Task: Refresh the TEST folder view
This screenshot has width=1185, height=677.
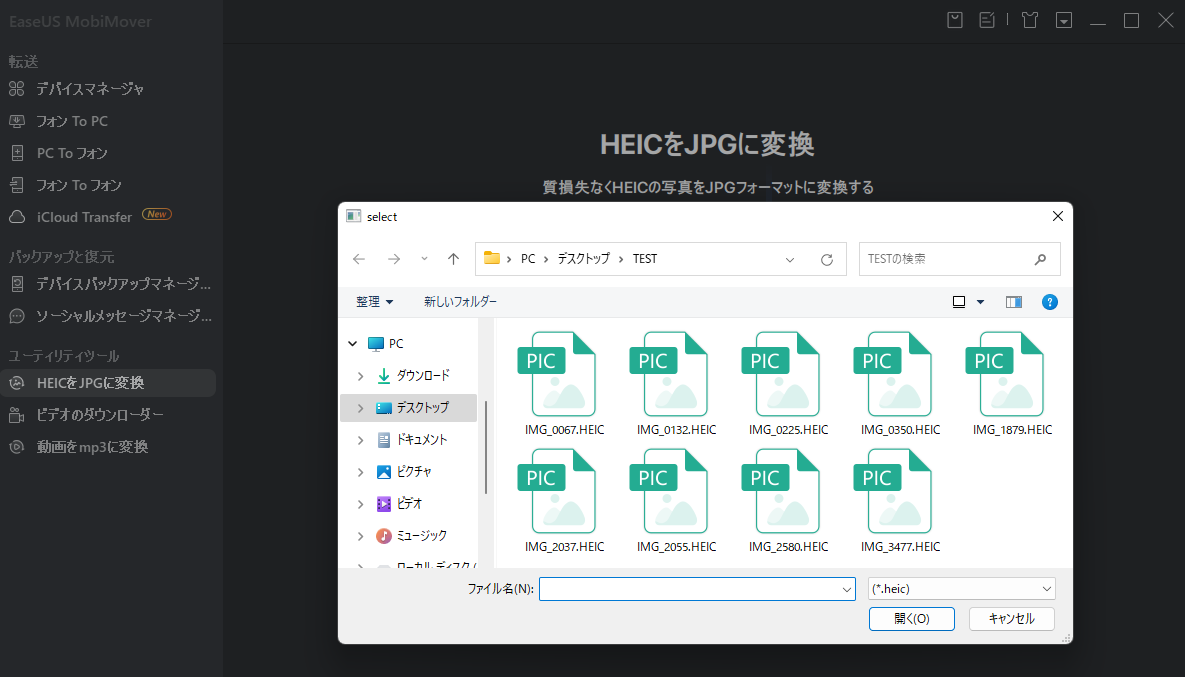Action: click(x=827, y=258)
